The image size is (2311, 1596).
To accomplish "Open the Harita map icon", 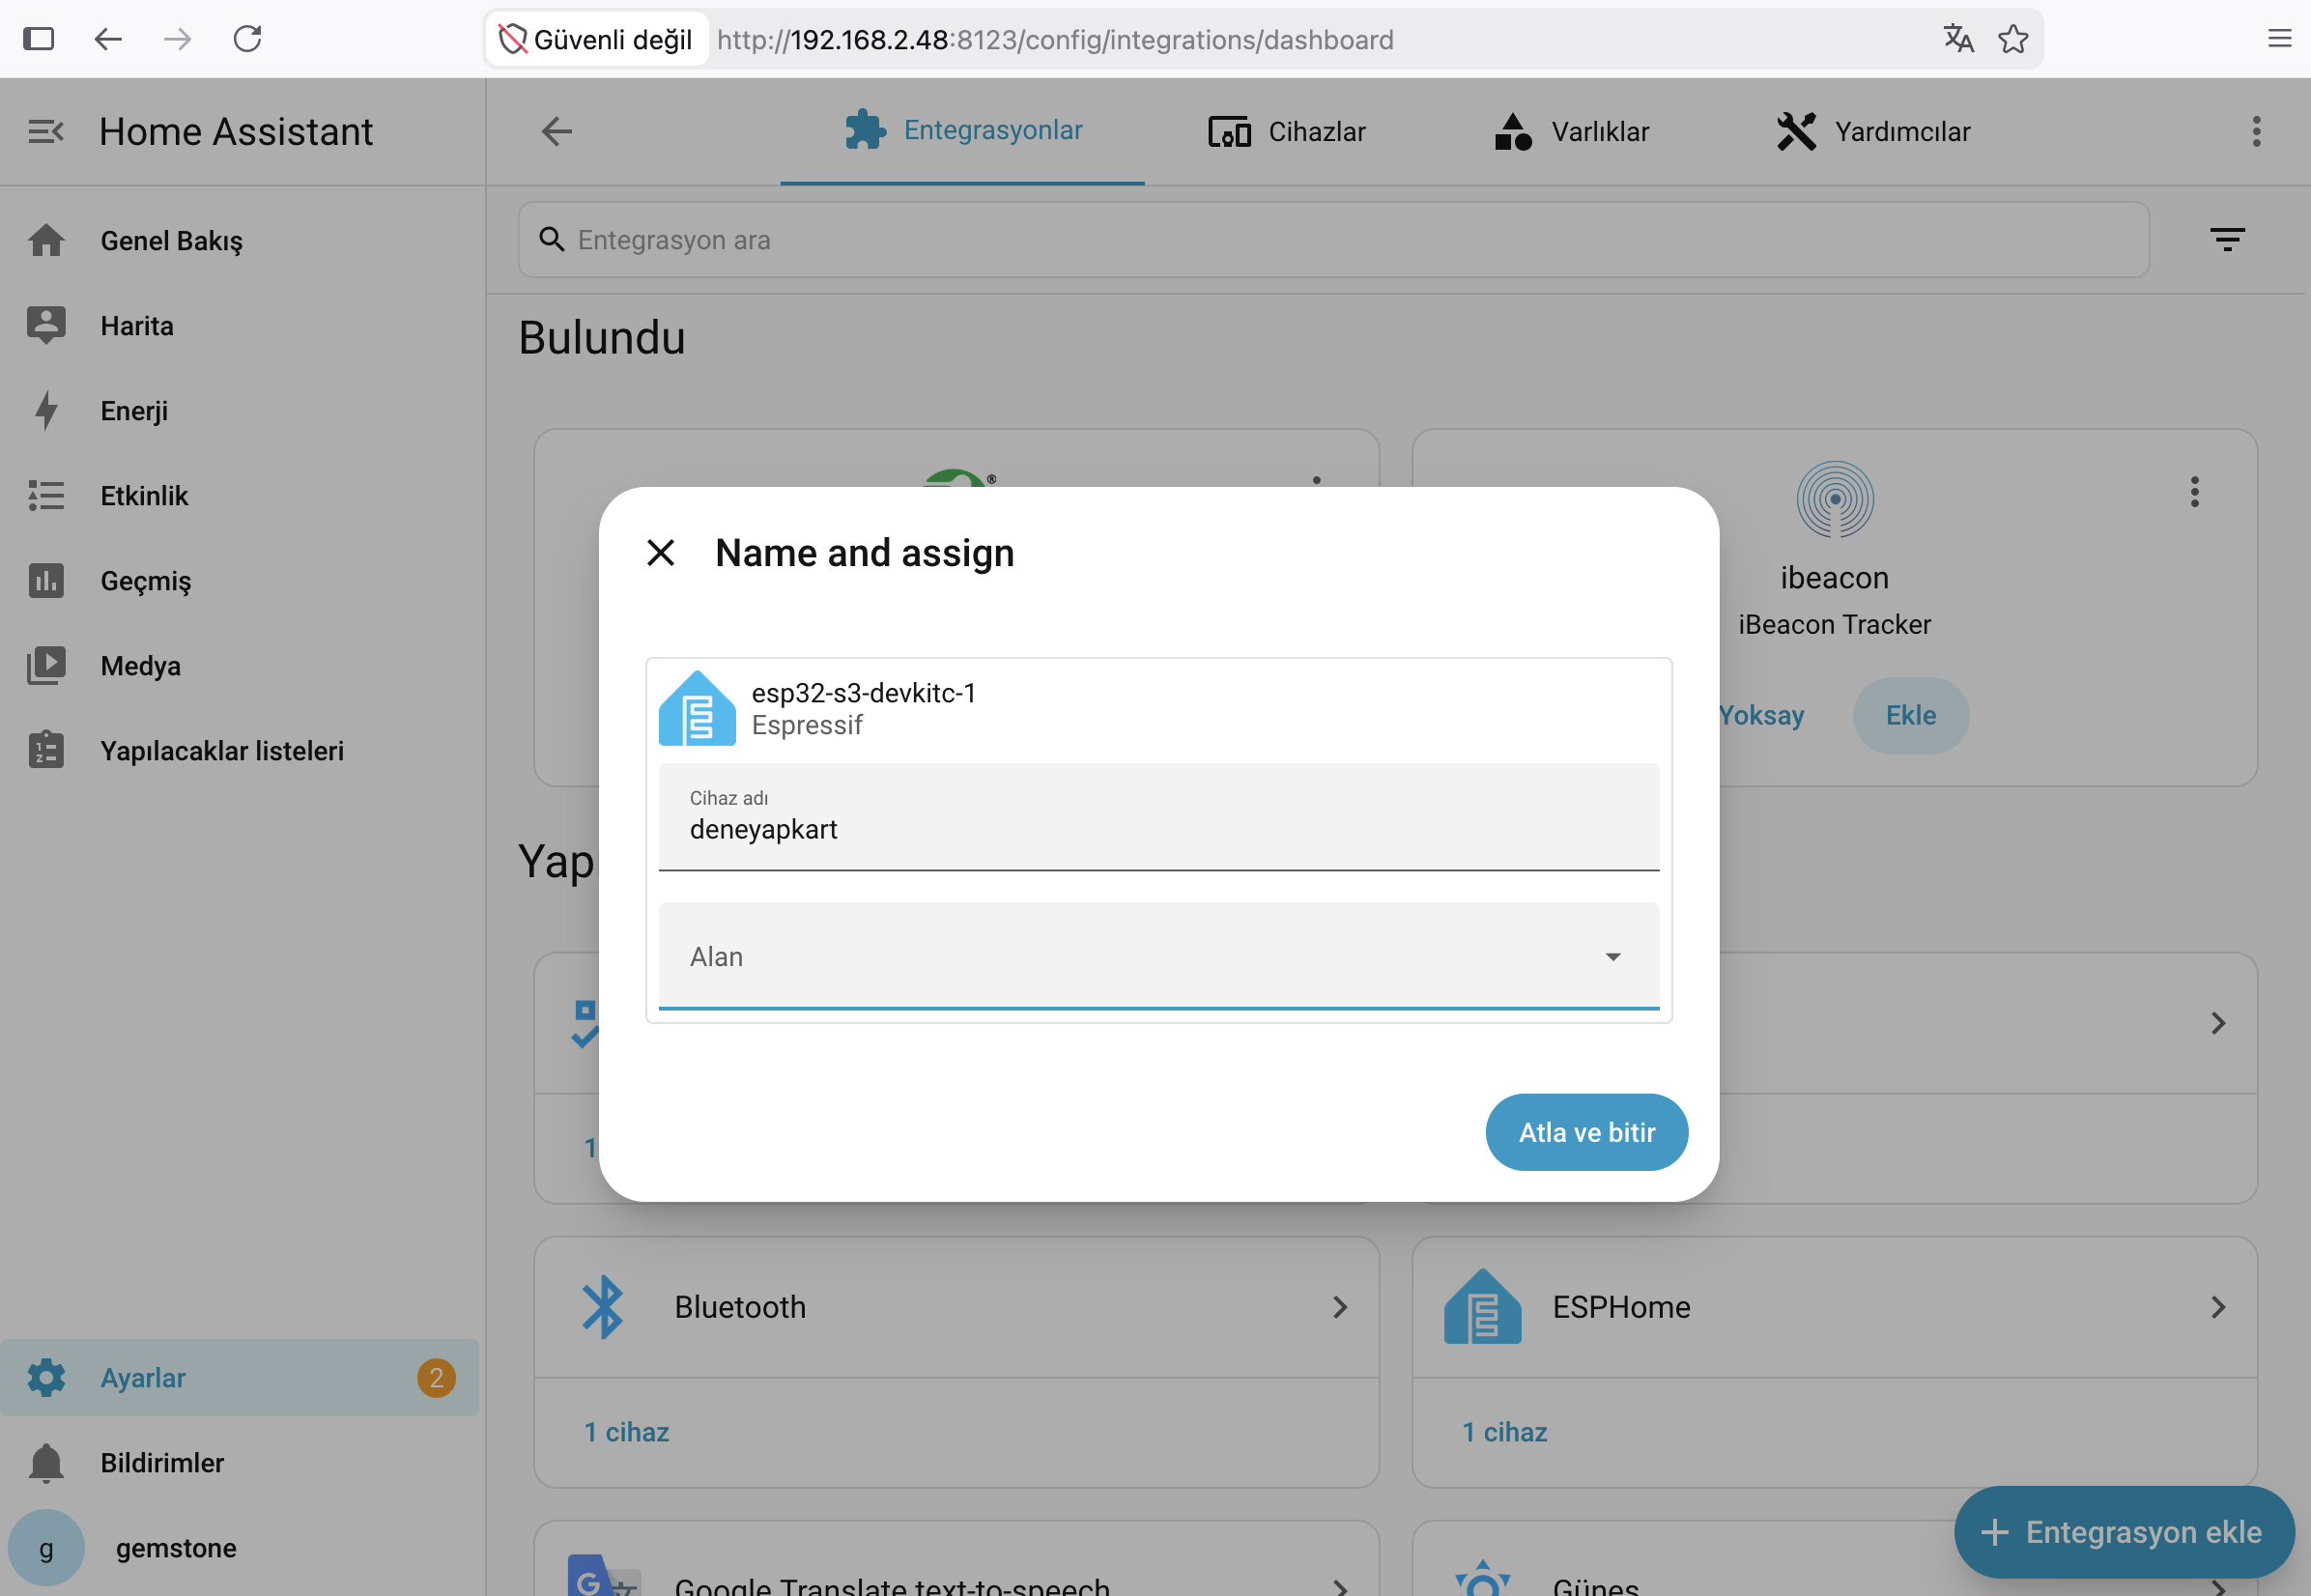I will click(x=46, y=326).
